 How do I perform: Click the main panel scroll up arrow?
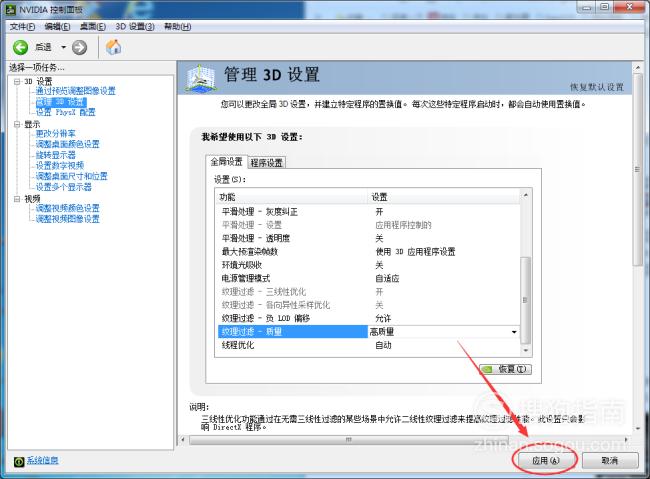click(x=638, y=67)
